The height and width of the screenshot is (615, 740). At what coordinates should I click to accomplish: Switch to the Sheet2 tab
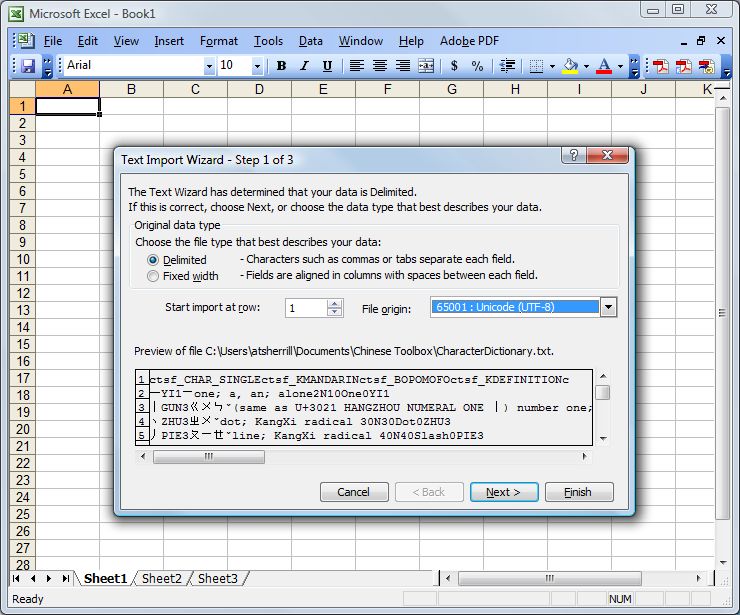[x=162, y=579]
